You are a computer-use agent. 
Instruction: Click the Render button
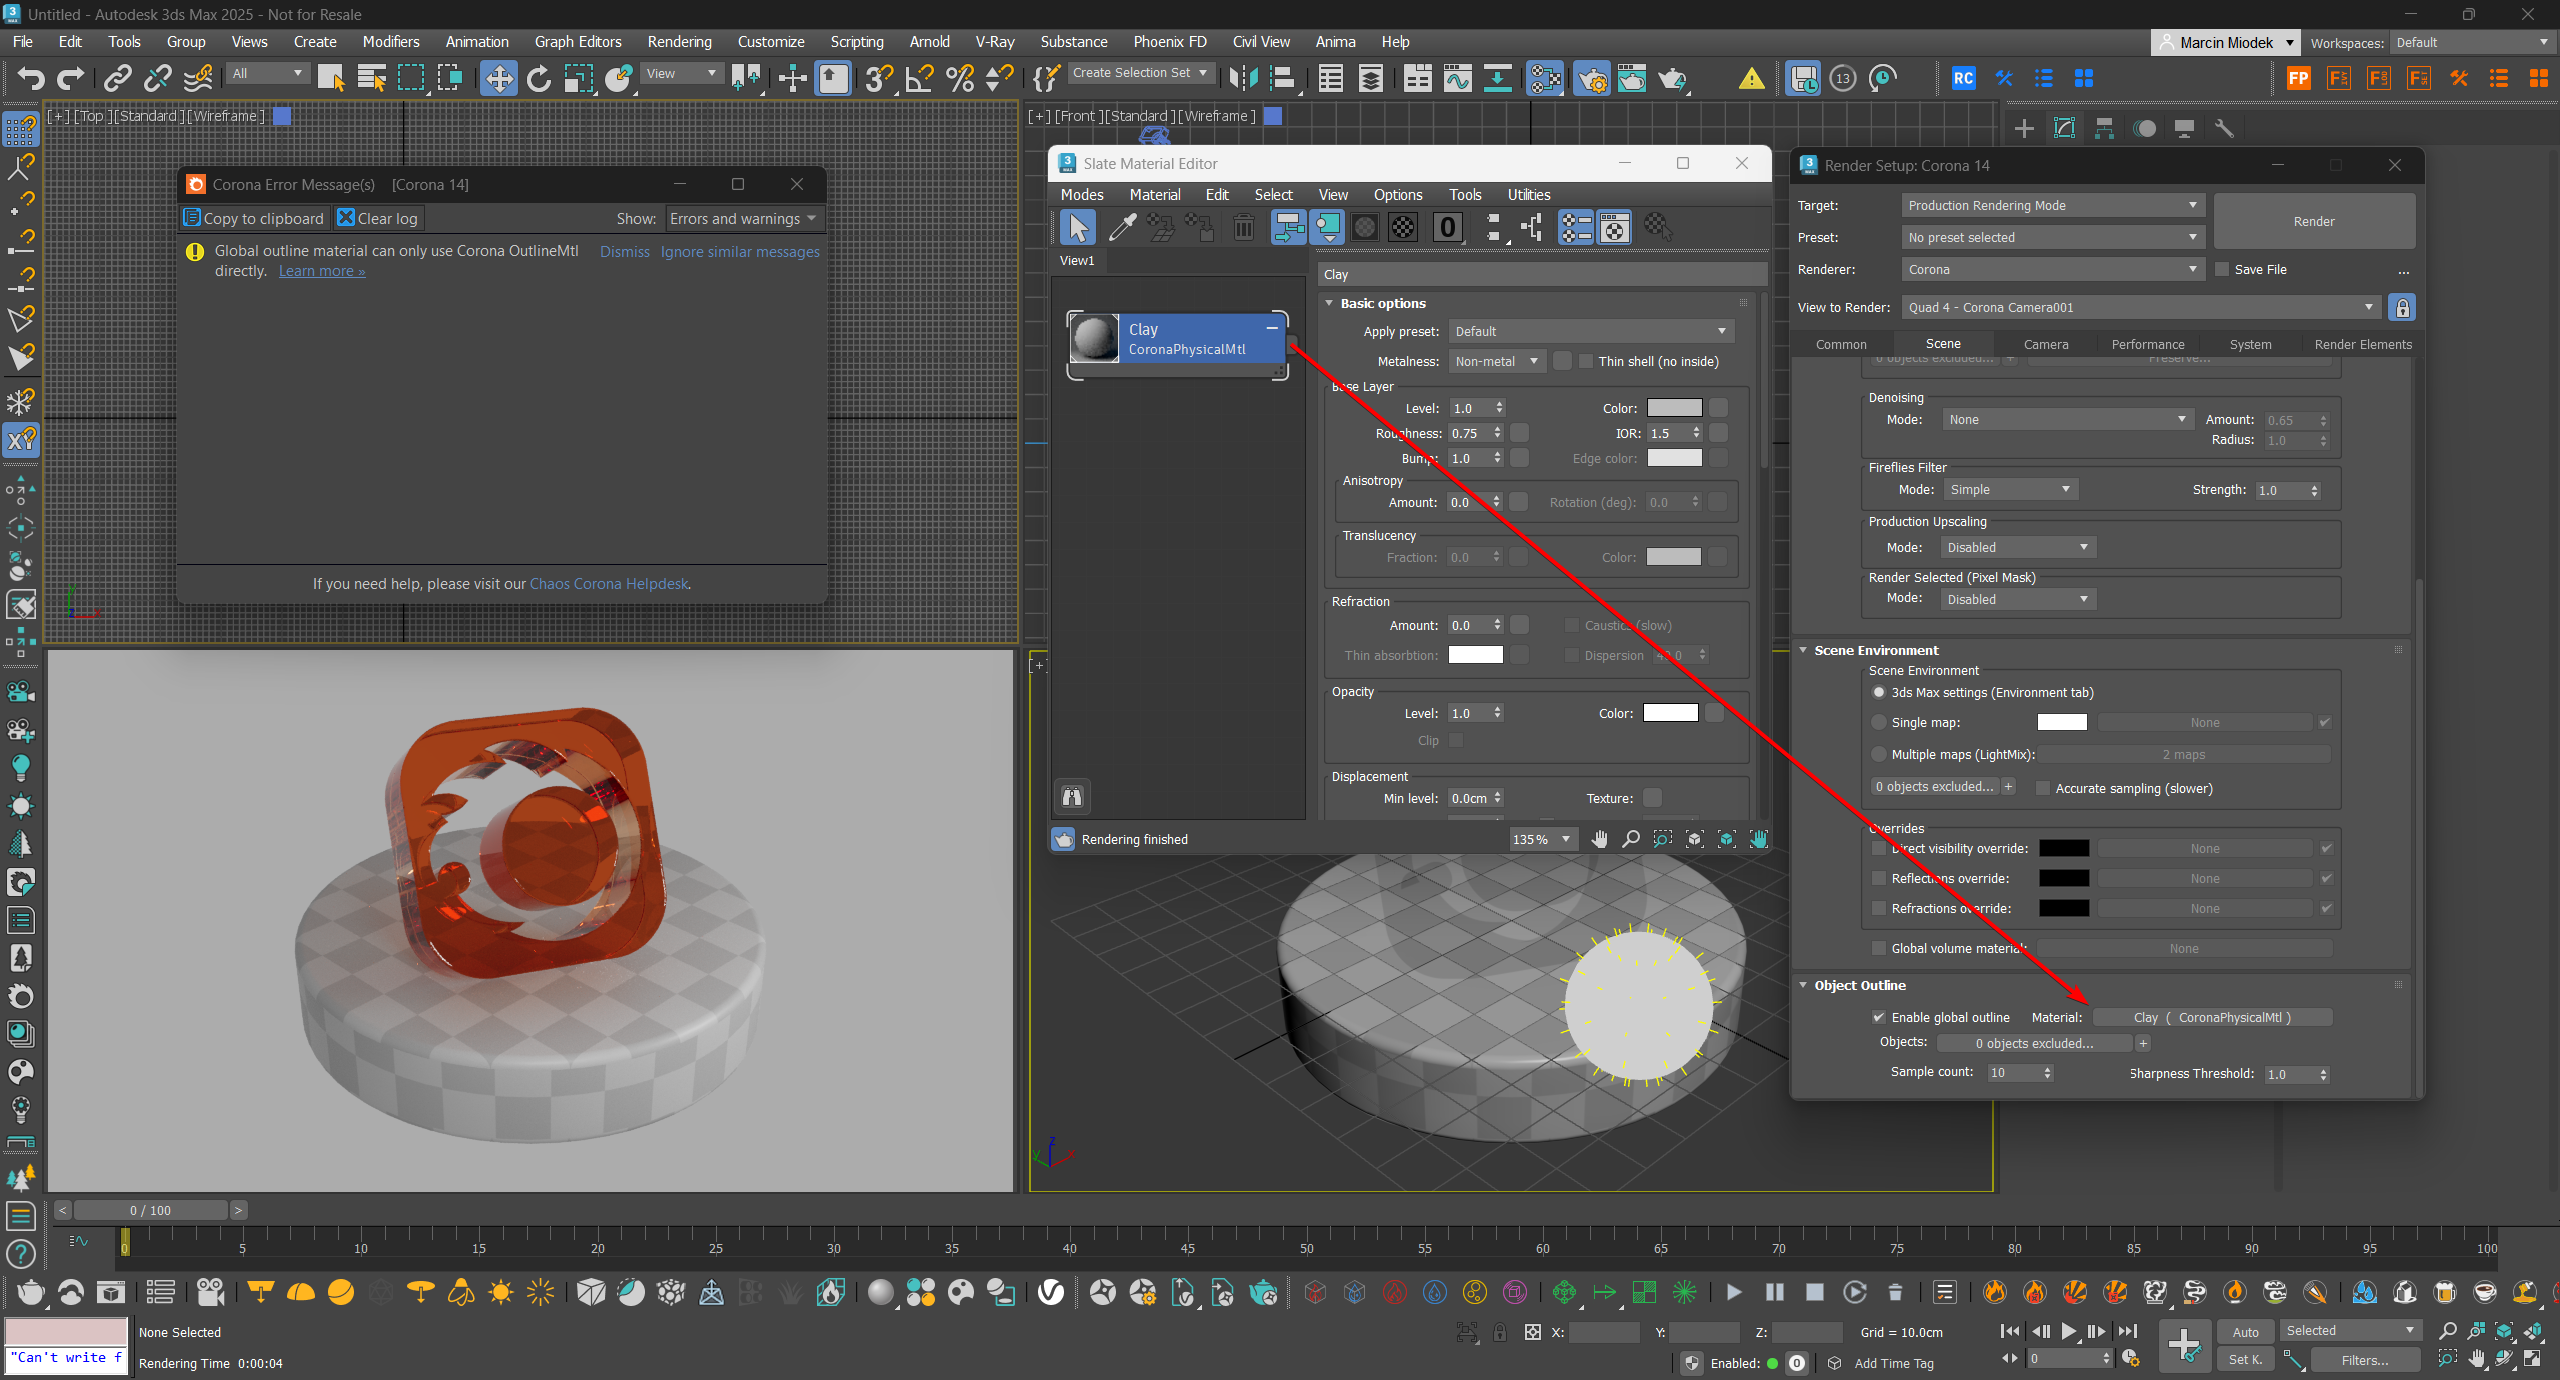pyautogui.click(x=2314, y=221)
